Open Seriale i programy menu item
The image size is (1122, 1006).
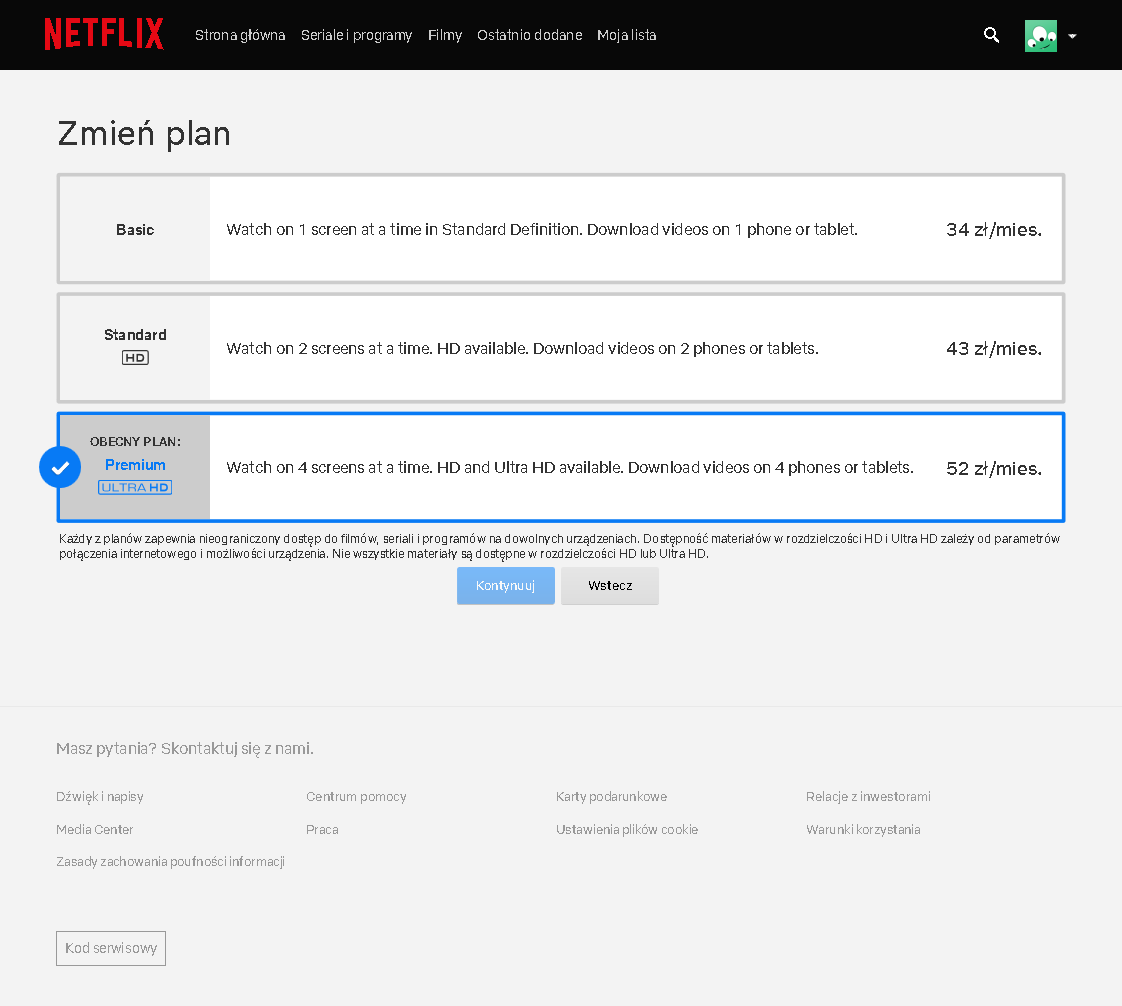[x=356, y=35]
